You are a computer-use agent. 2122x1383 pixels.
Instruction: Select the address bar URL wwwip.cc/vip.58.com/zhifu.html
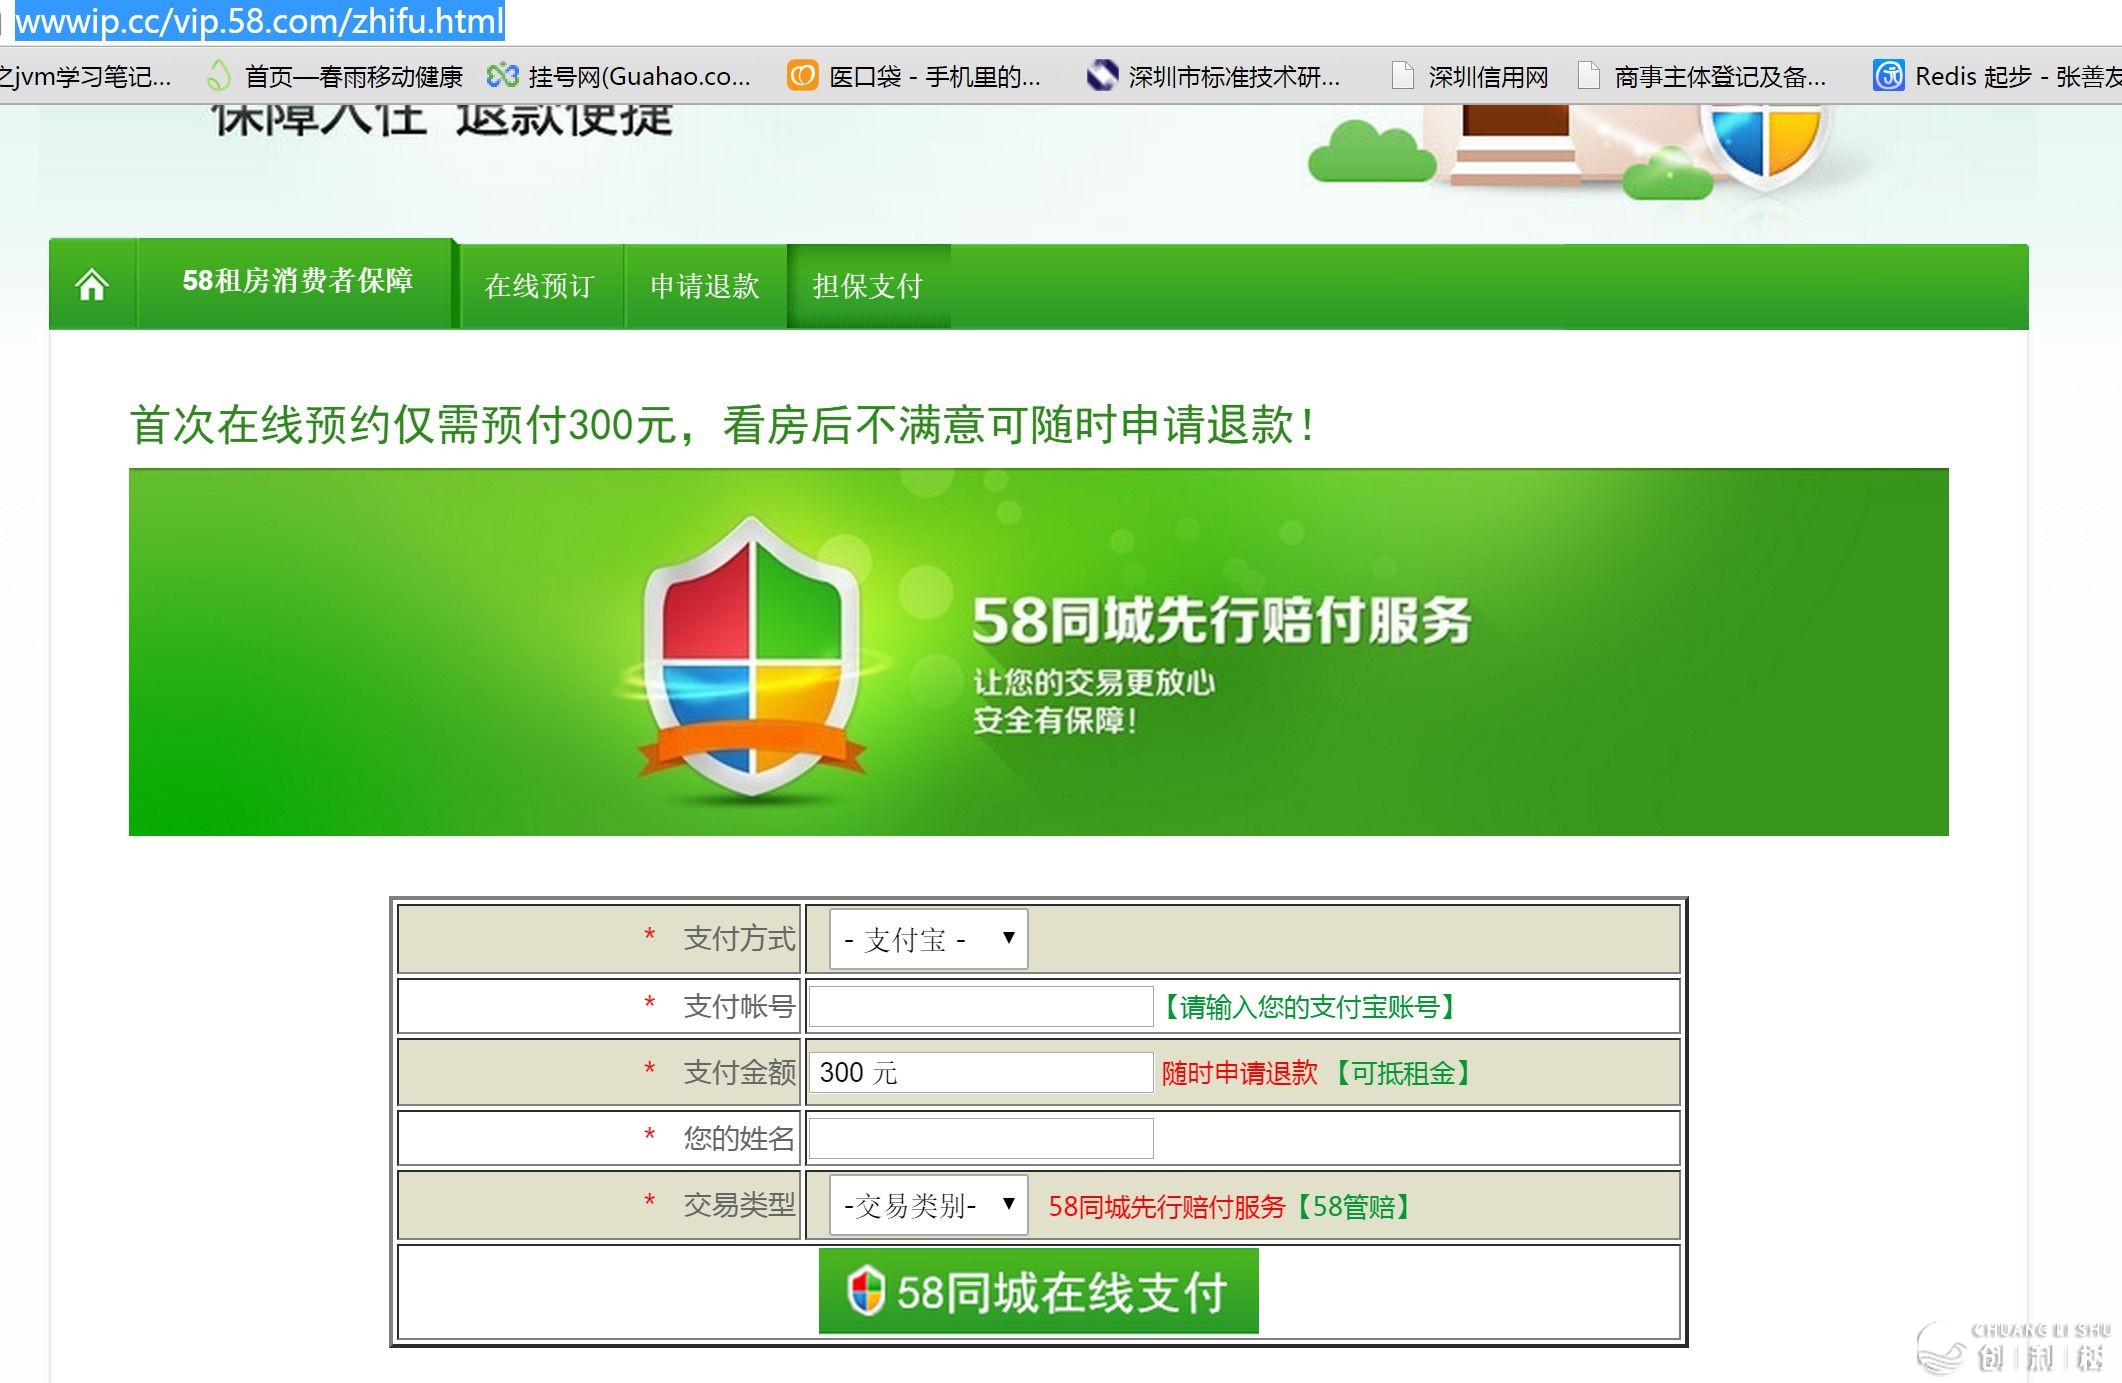coord(260,21)
